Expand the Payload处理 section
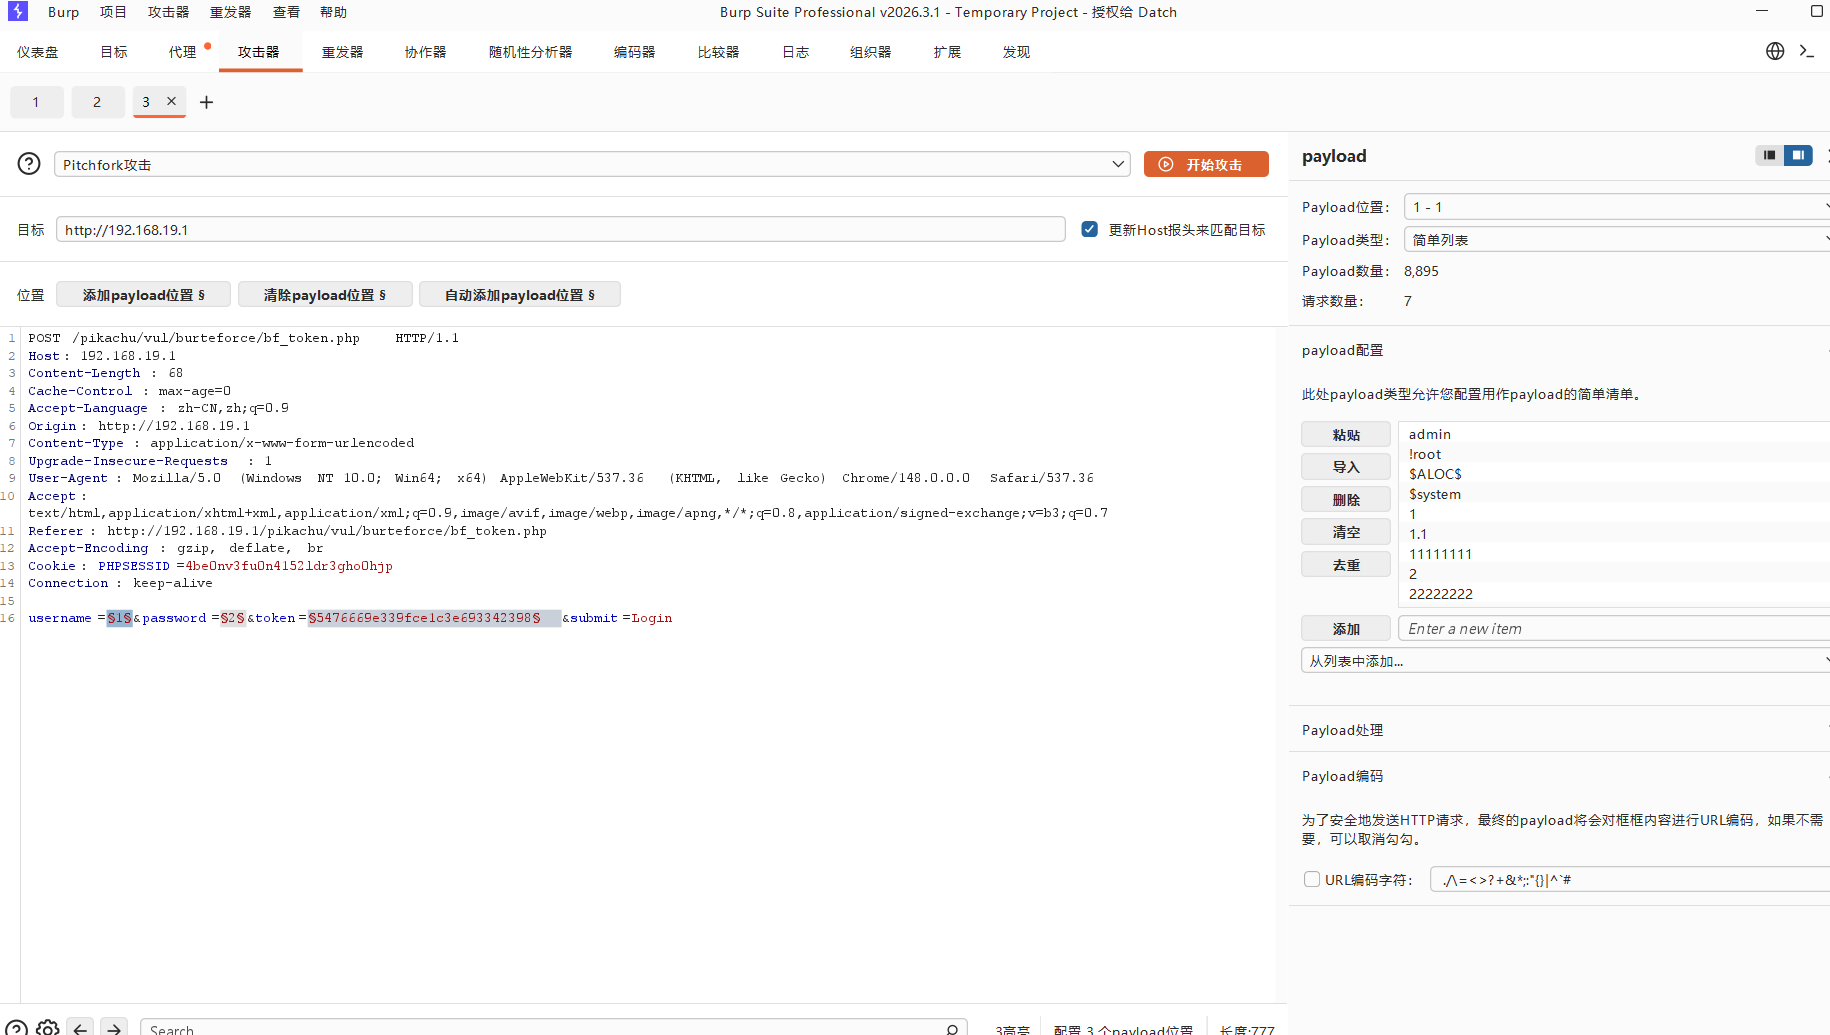Viewport: 1830px width, 1035px height. (1342, 730)
